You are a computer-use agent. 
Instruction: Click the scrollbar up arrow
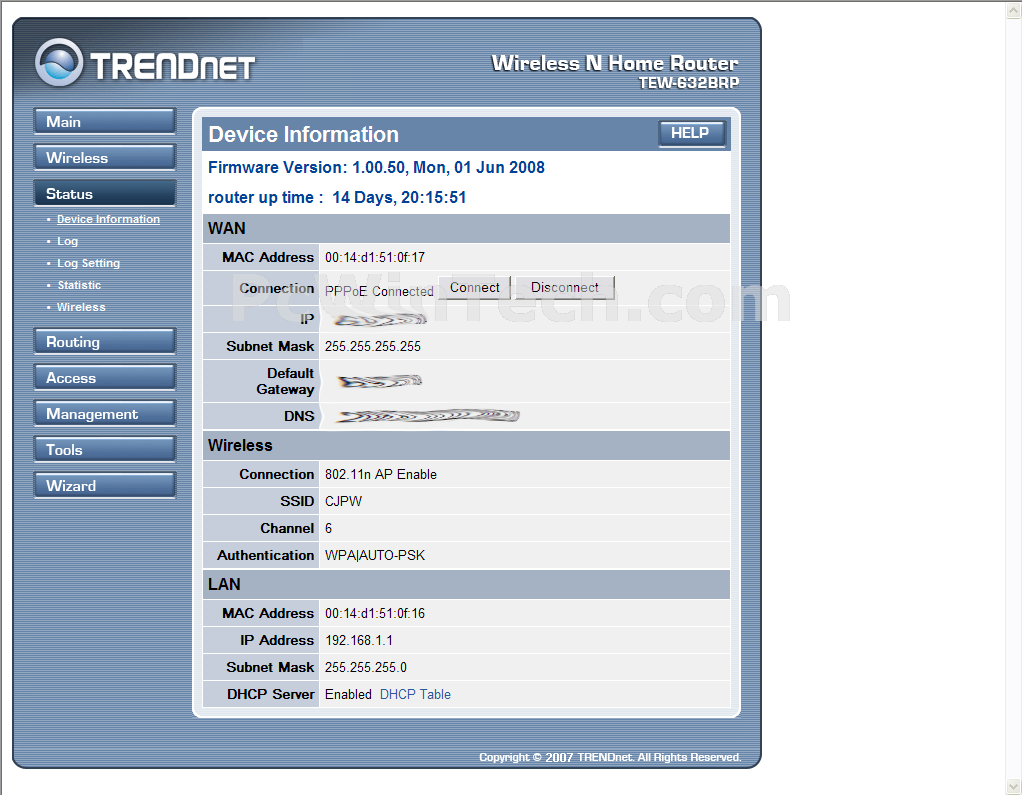tap(1014, 11)
